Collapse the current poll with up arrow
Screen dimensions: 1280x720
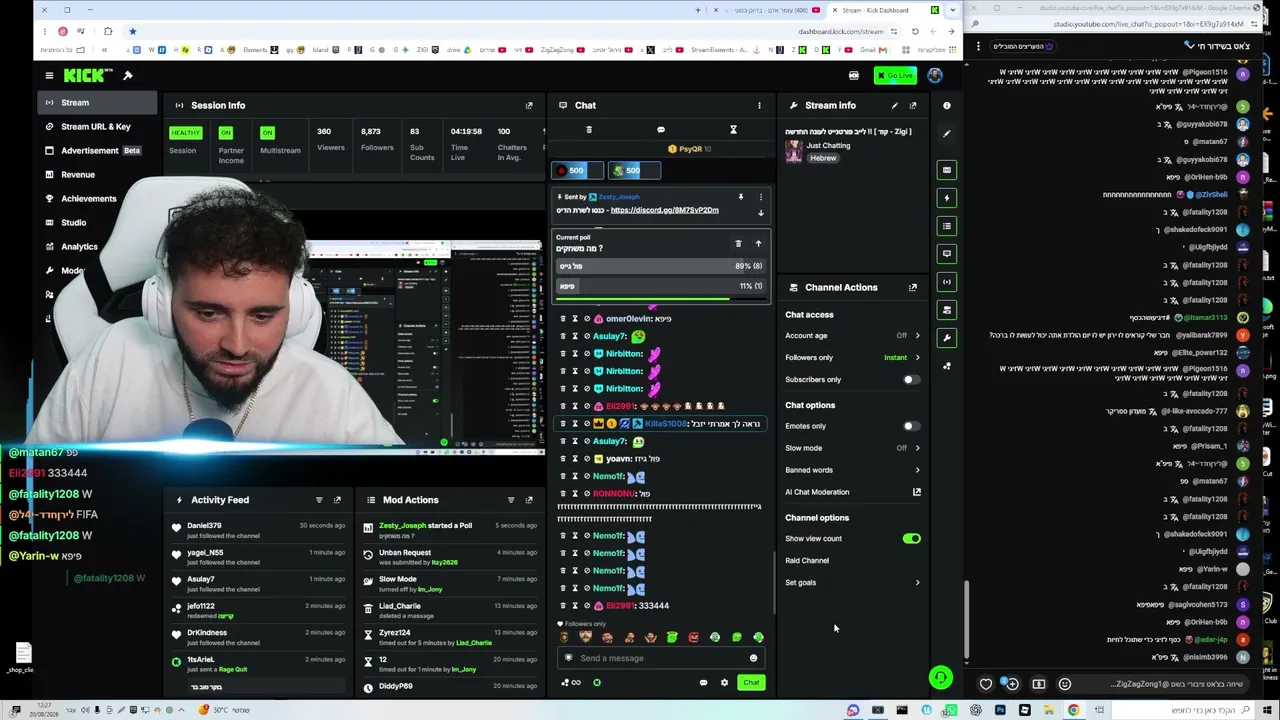[x=758, y=244]
